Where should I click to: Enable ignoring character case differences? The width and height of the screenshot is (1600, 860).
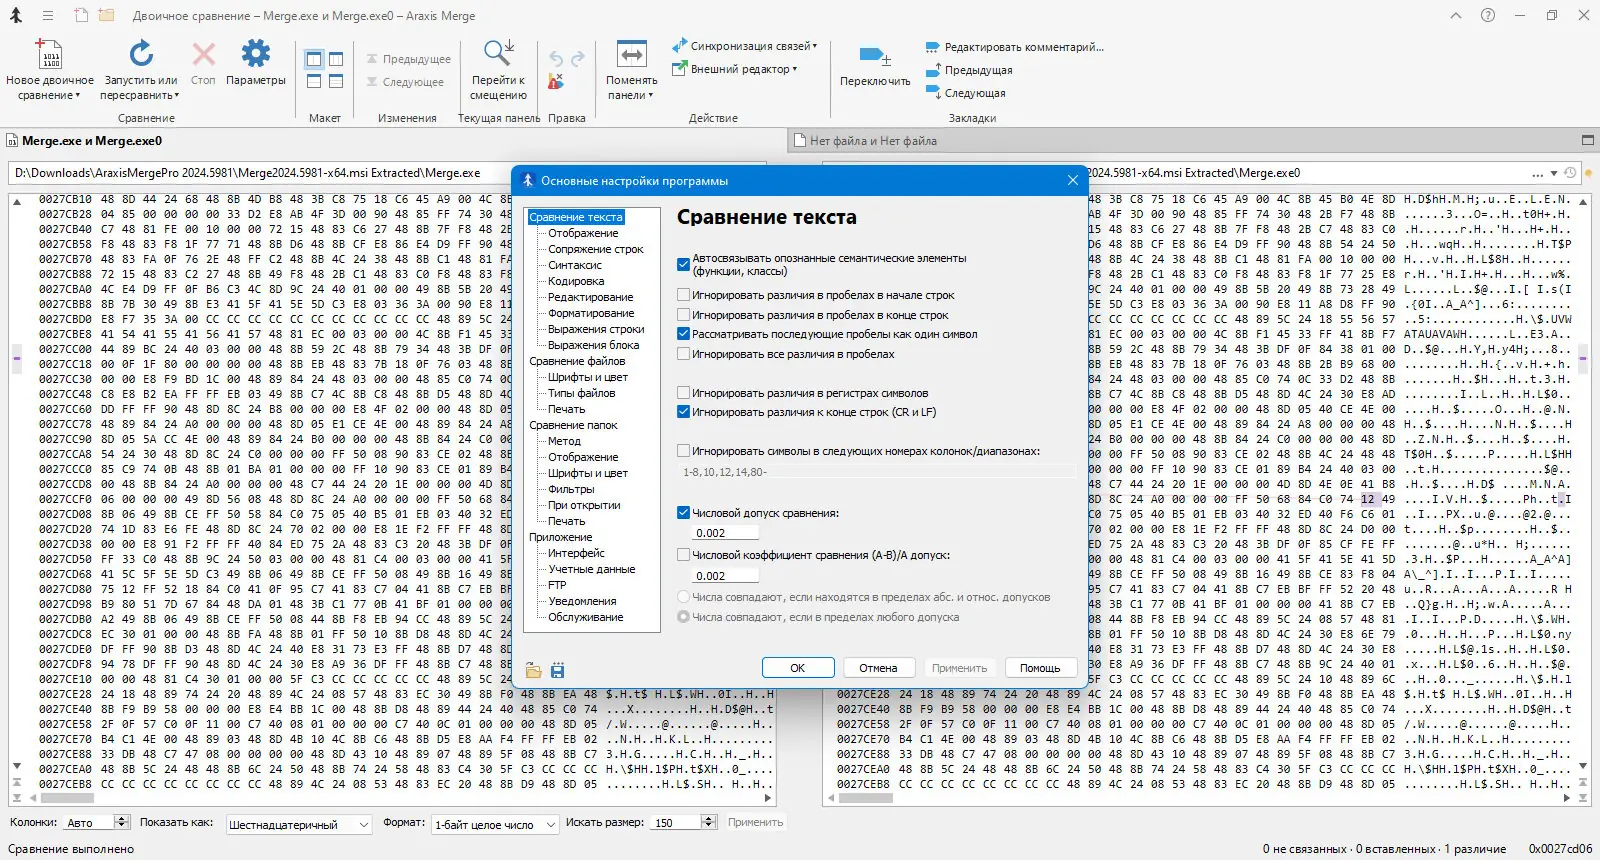click(x=684, y=393)
